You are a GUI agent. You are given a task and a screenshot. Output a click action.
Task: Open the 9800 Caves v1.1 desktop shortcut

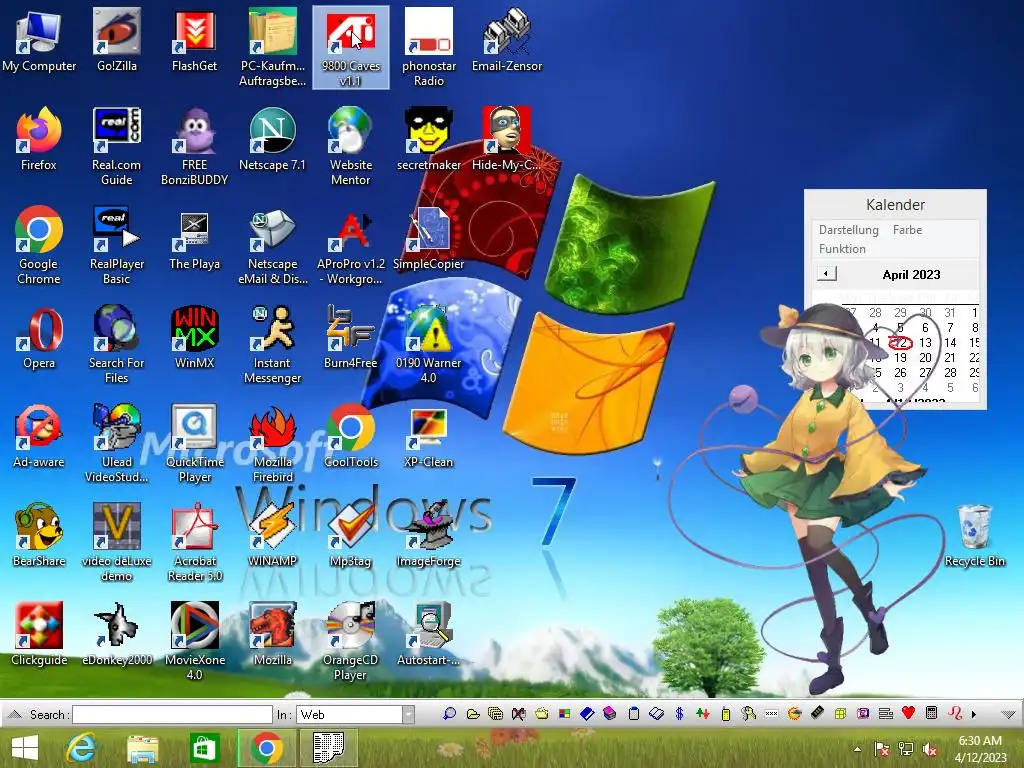[x=351, y=47]
